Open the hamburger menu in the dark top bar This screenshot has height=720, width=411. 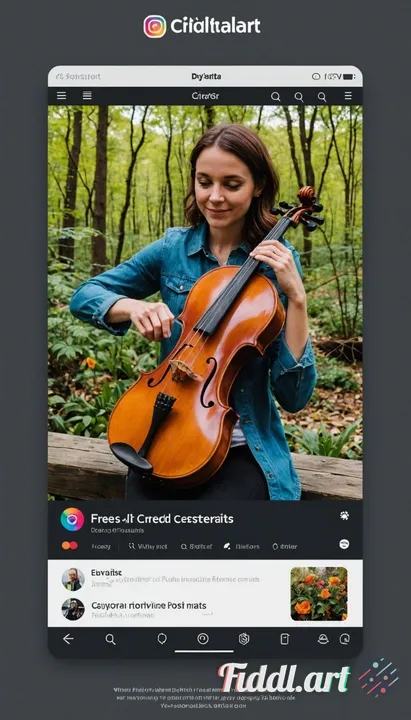62,96
